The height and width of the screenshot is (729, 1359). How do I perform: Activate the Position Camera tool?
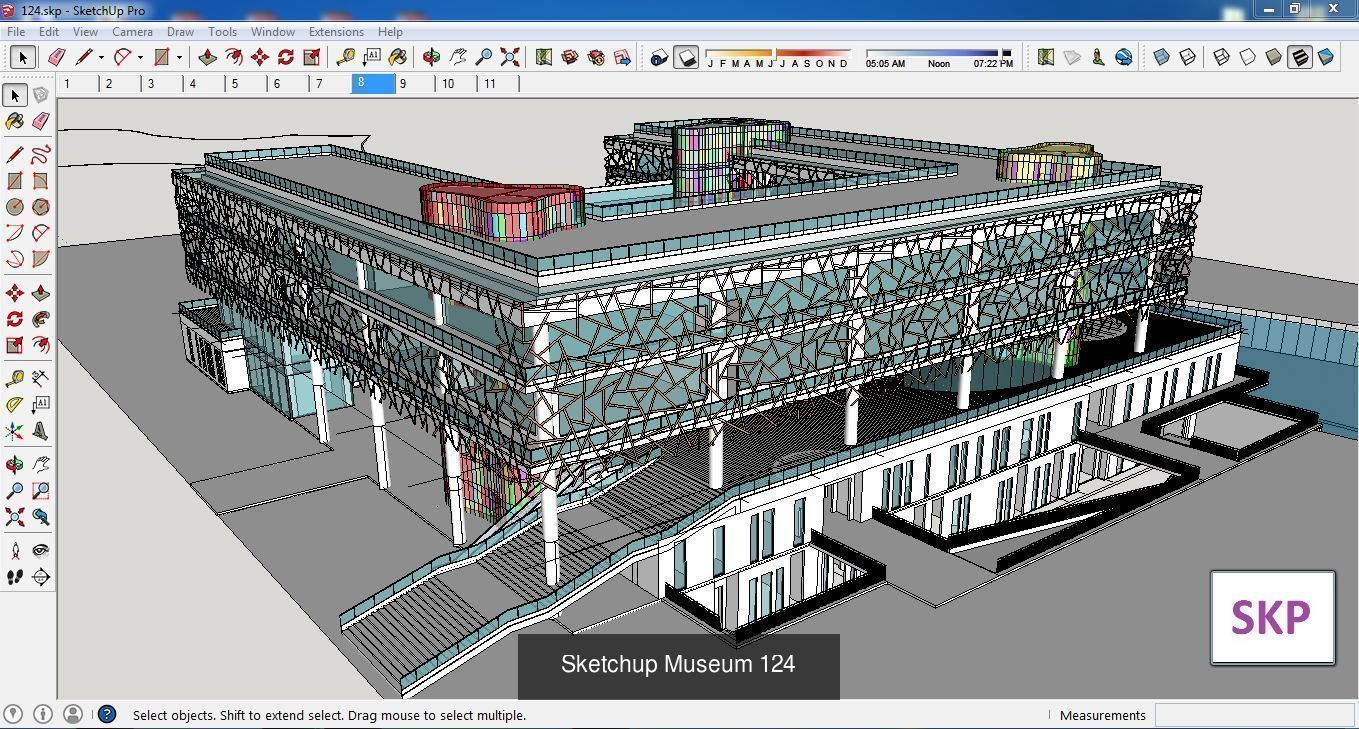[x=15, y=551]
